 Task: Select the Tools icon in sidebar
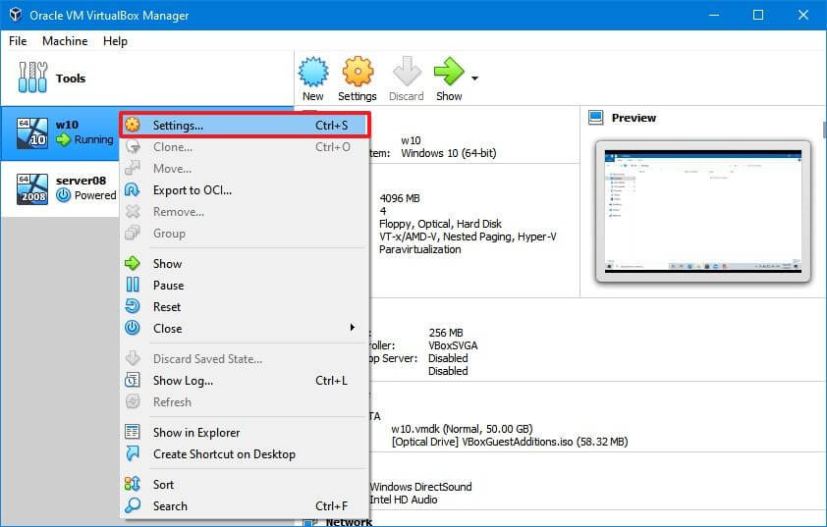[x=32, y=78]
